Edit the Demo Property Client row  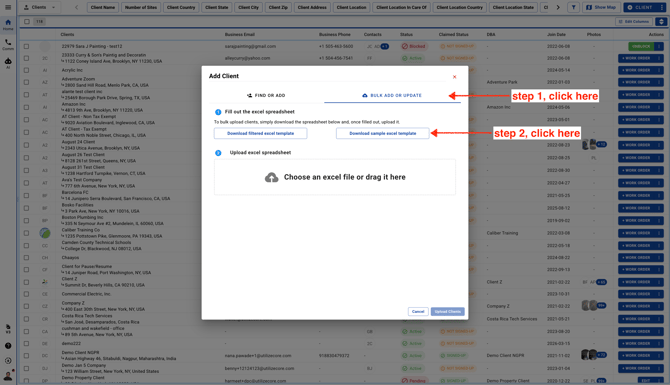[646, 380]
